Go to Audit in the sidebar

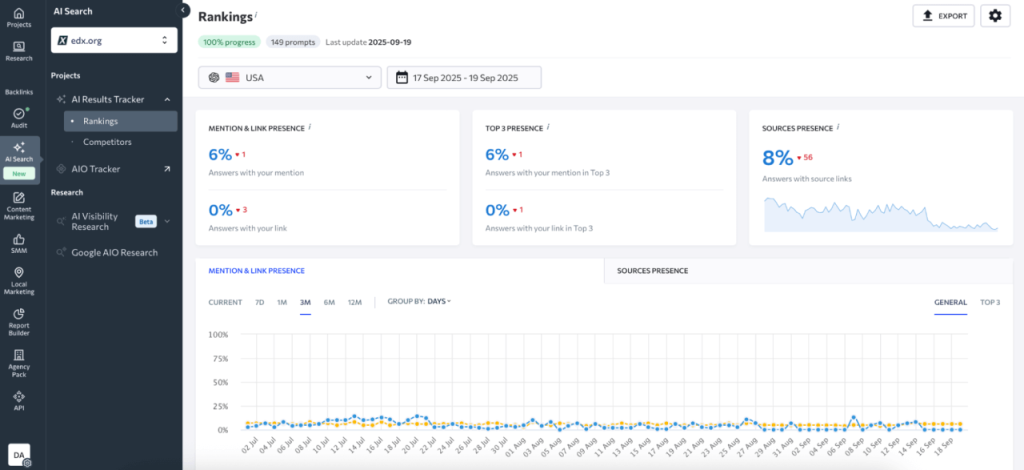coord(19,118)
